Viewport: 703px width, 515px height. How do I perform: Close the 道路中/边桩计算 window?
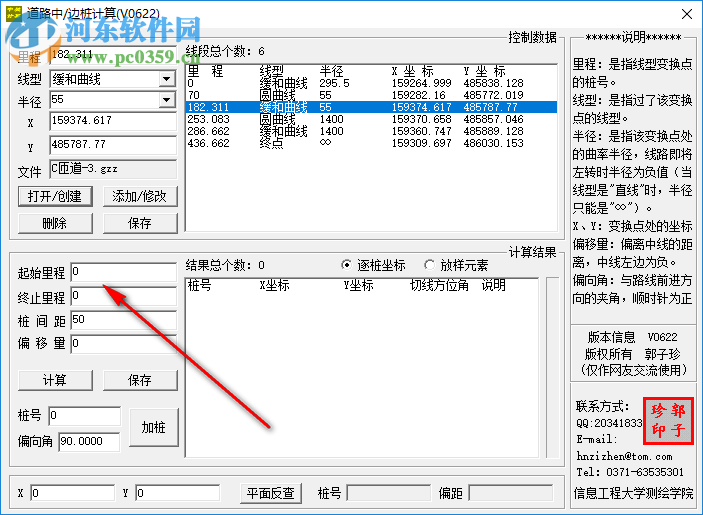tap(686, 14)
